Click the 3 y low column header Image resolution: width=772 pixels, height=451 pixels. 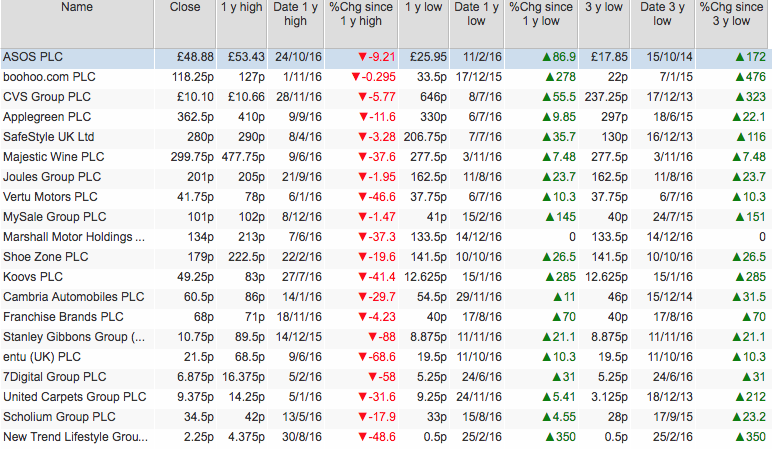coord(604,23)
